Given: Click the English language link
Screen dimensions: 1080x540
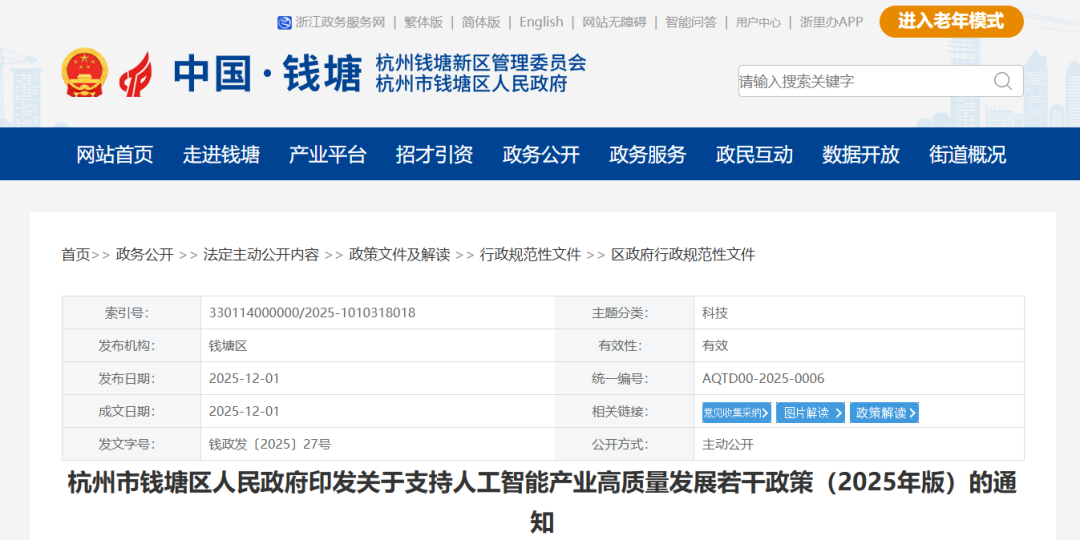Looking at the screenshot, I should (x=541, y=22).
